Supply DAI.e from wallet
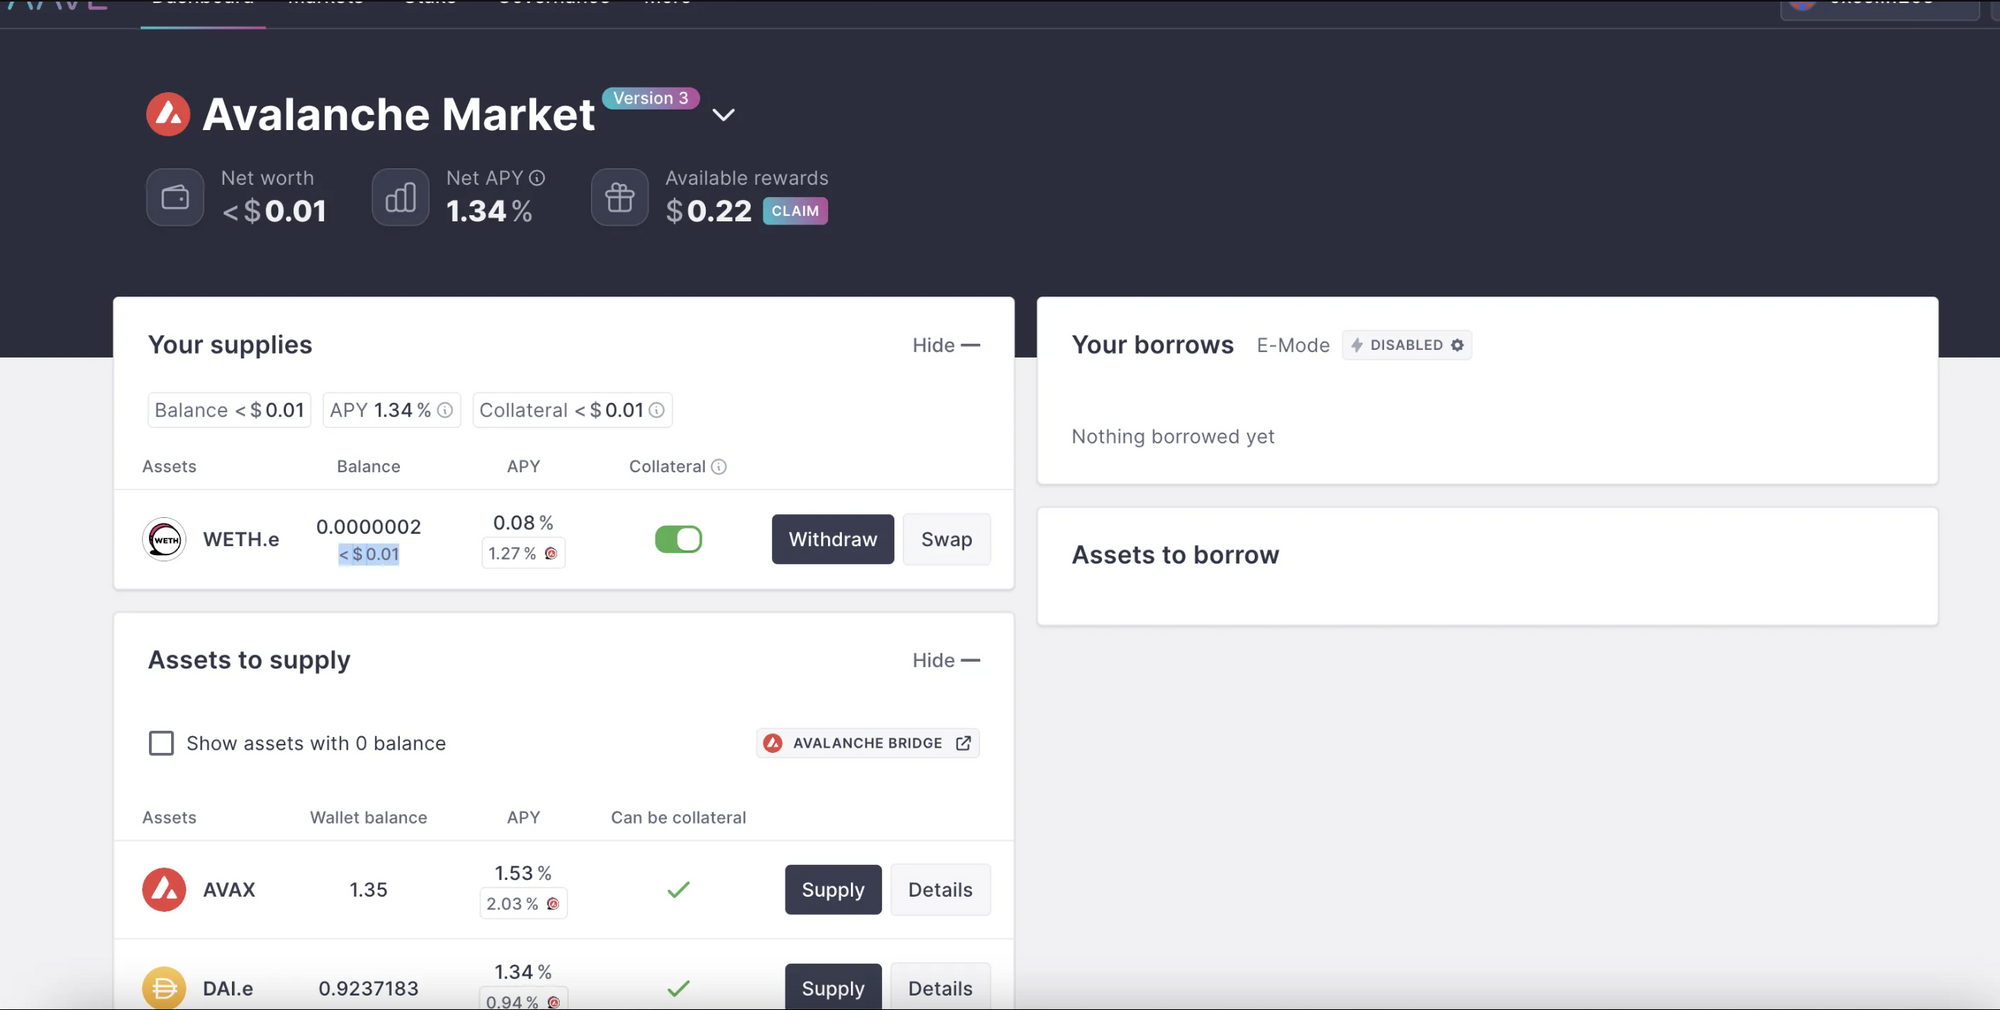Screen dimensions: 2000x1010 (833, 988)
